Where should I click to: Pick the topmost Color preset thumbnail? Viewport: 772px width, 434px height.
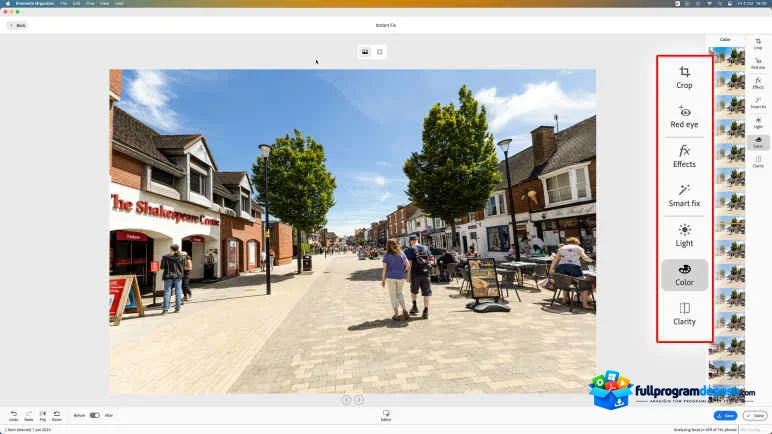pyautogui.click(x=727, y=57)
